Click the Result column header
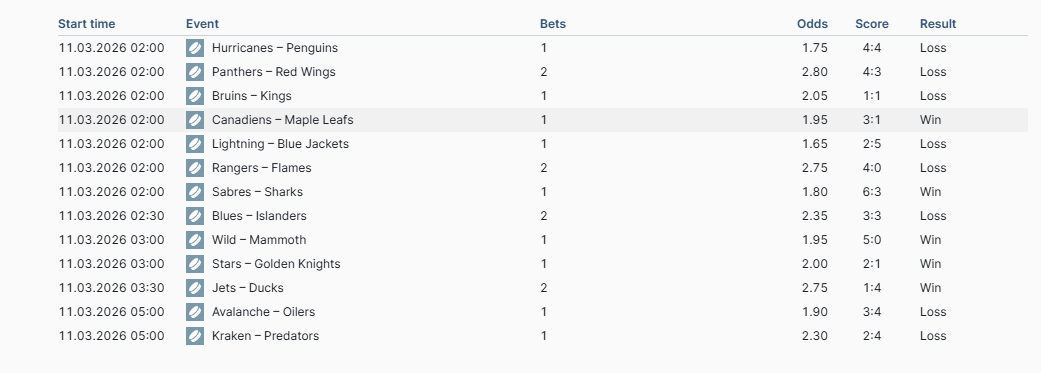1041x373 pixels. (938, 24)
